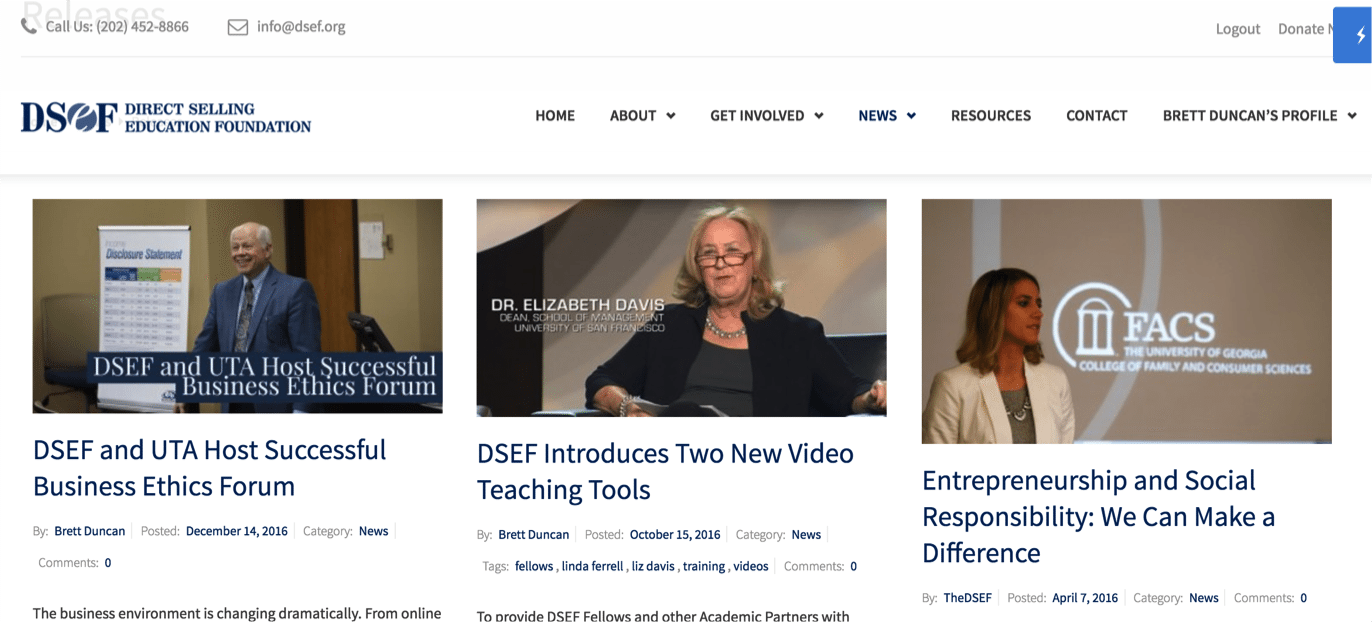Open the Dr. Elizabeth Davis video thumbnail
This screenshot has height=622, width=1372.
pos(682,308)
